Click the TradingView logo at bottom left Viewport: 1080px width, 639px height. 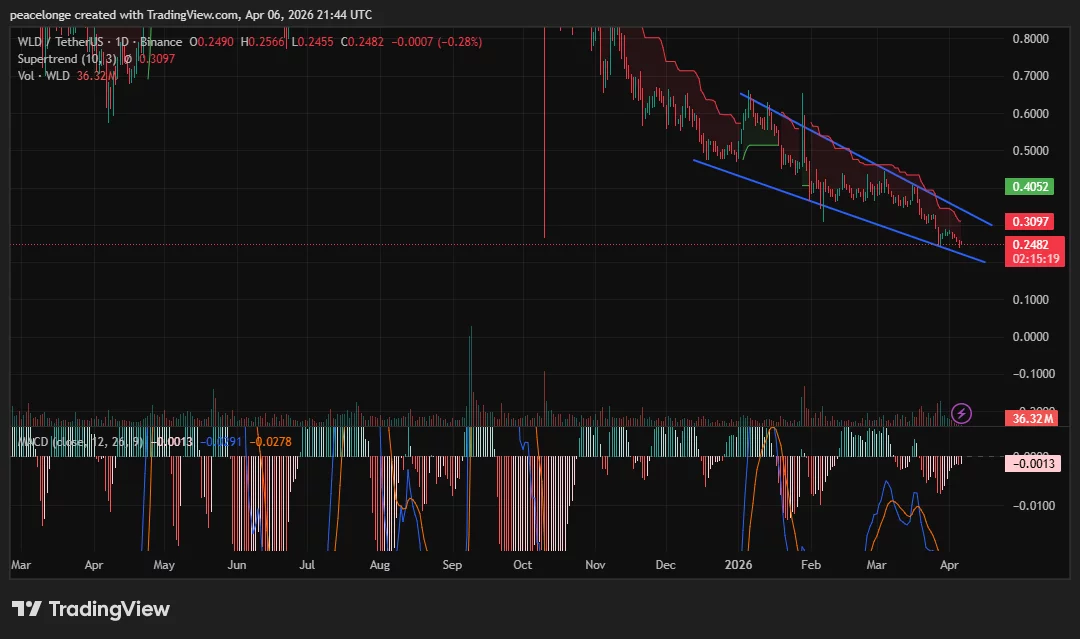90,608
